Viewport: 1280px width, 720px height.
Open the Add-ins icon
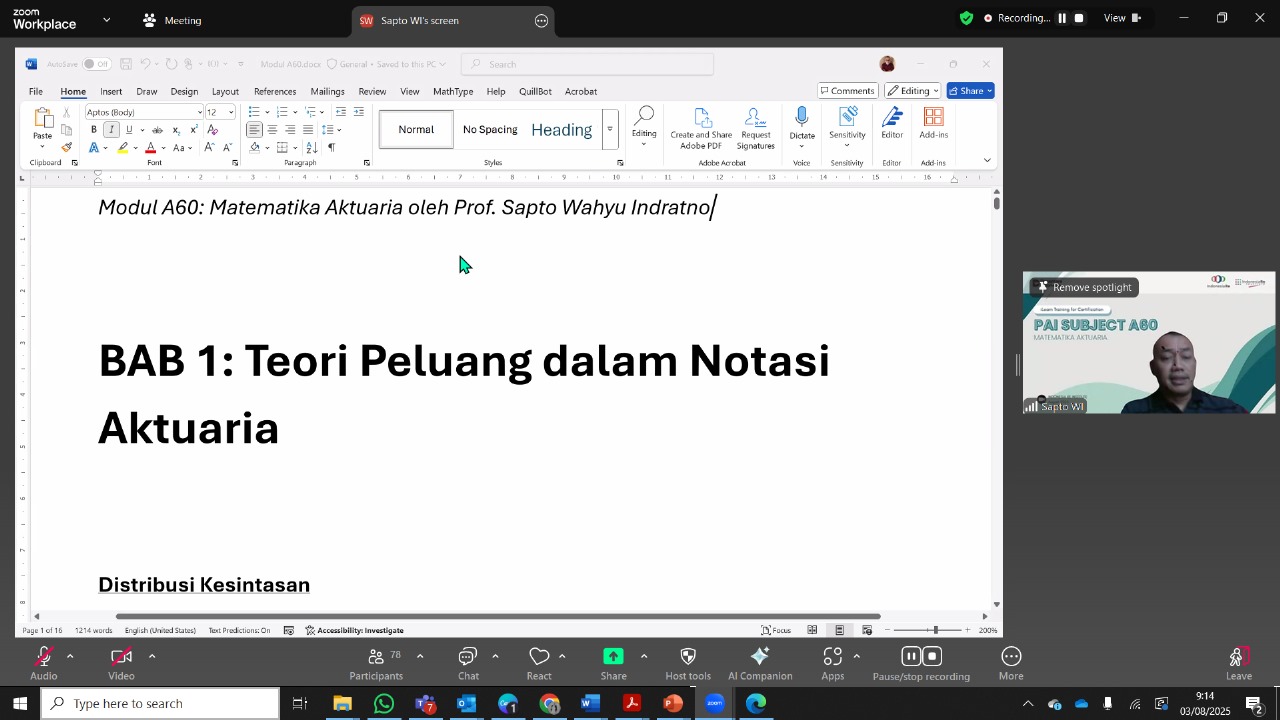click(933, 117)
